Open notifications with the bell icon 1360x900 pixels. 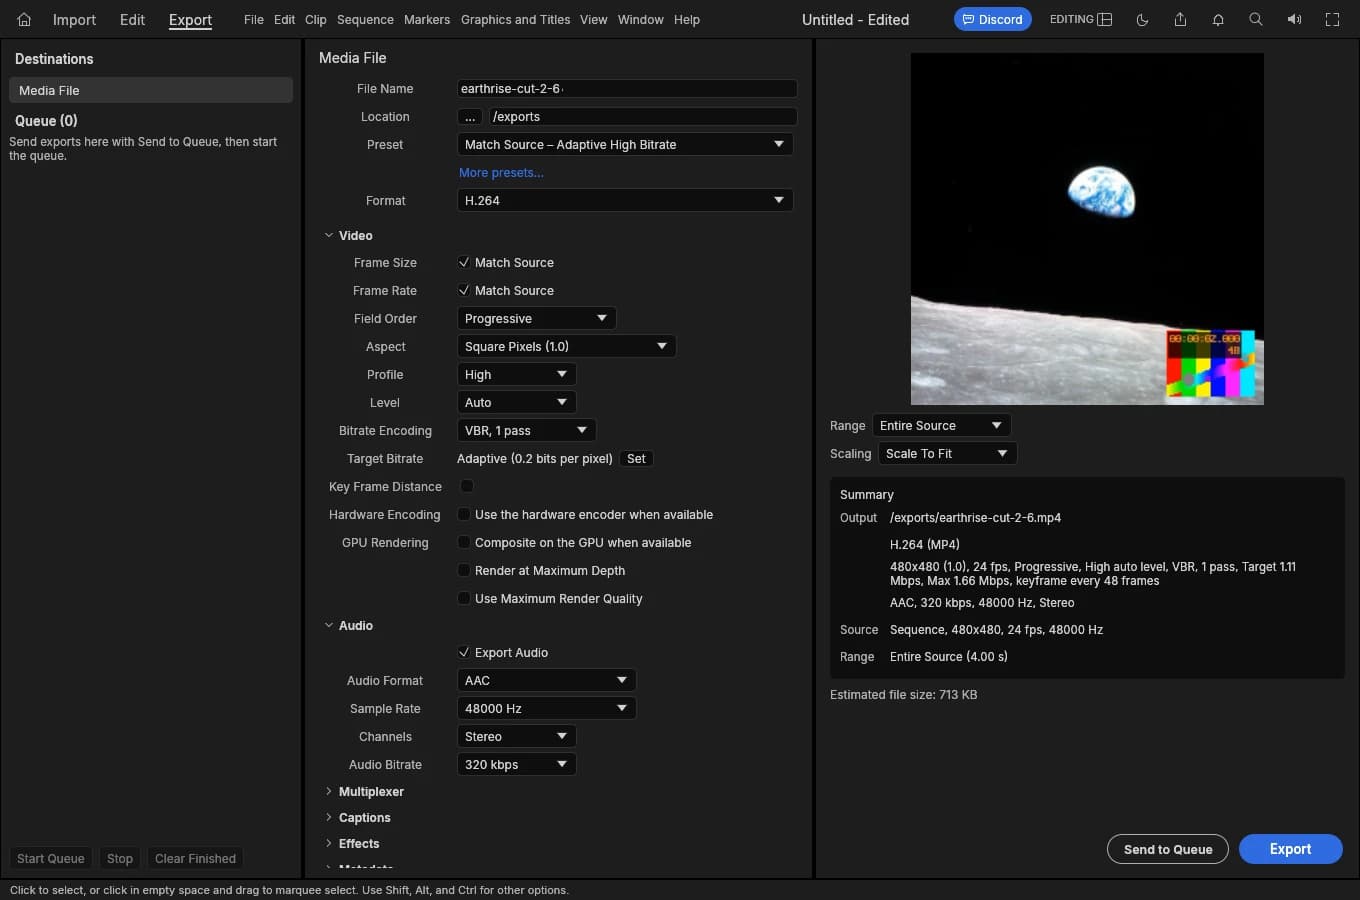1218,19
